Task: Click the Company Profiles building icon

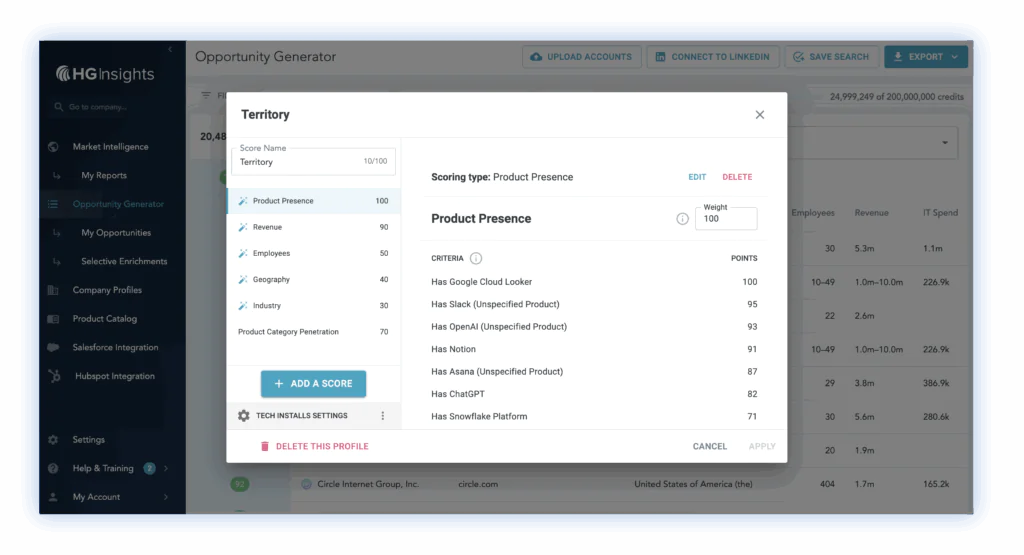Action: tap(54, 290)
